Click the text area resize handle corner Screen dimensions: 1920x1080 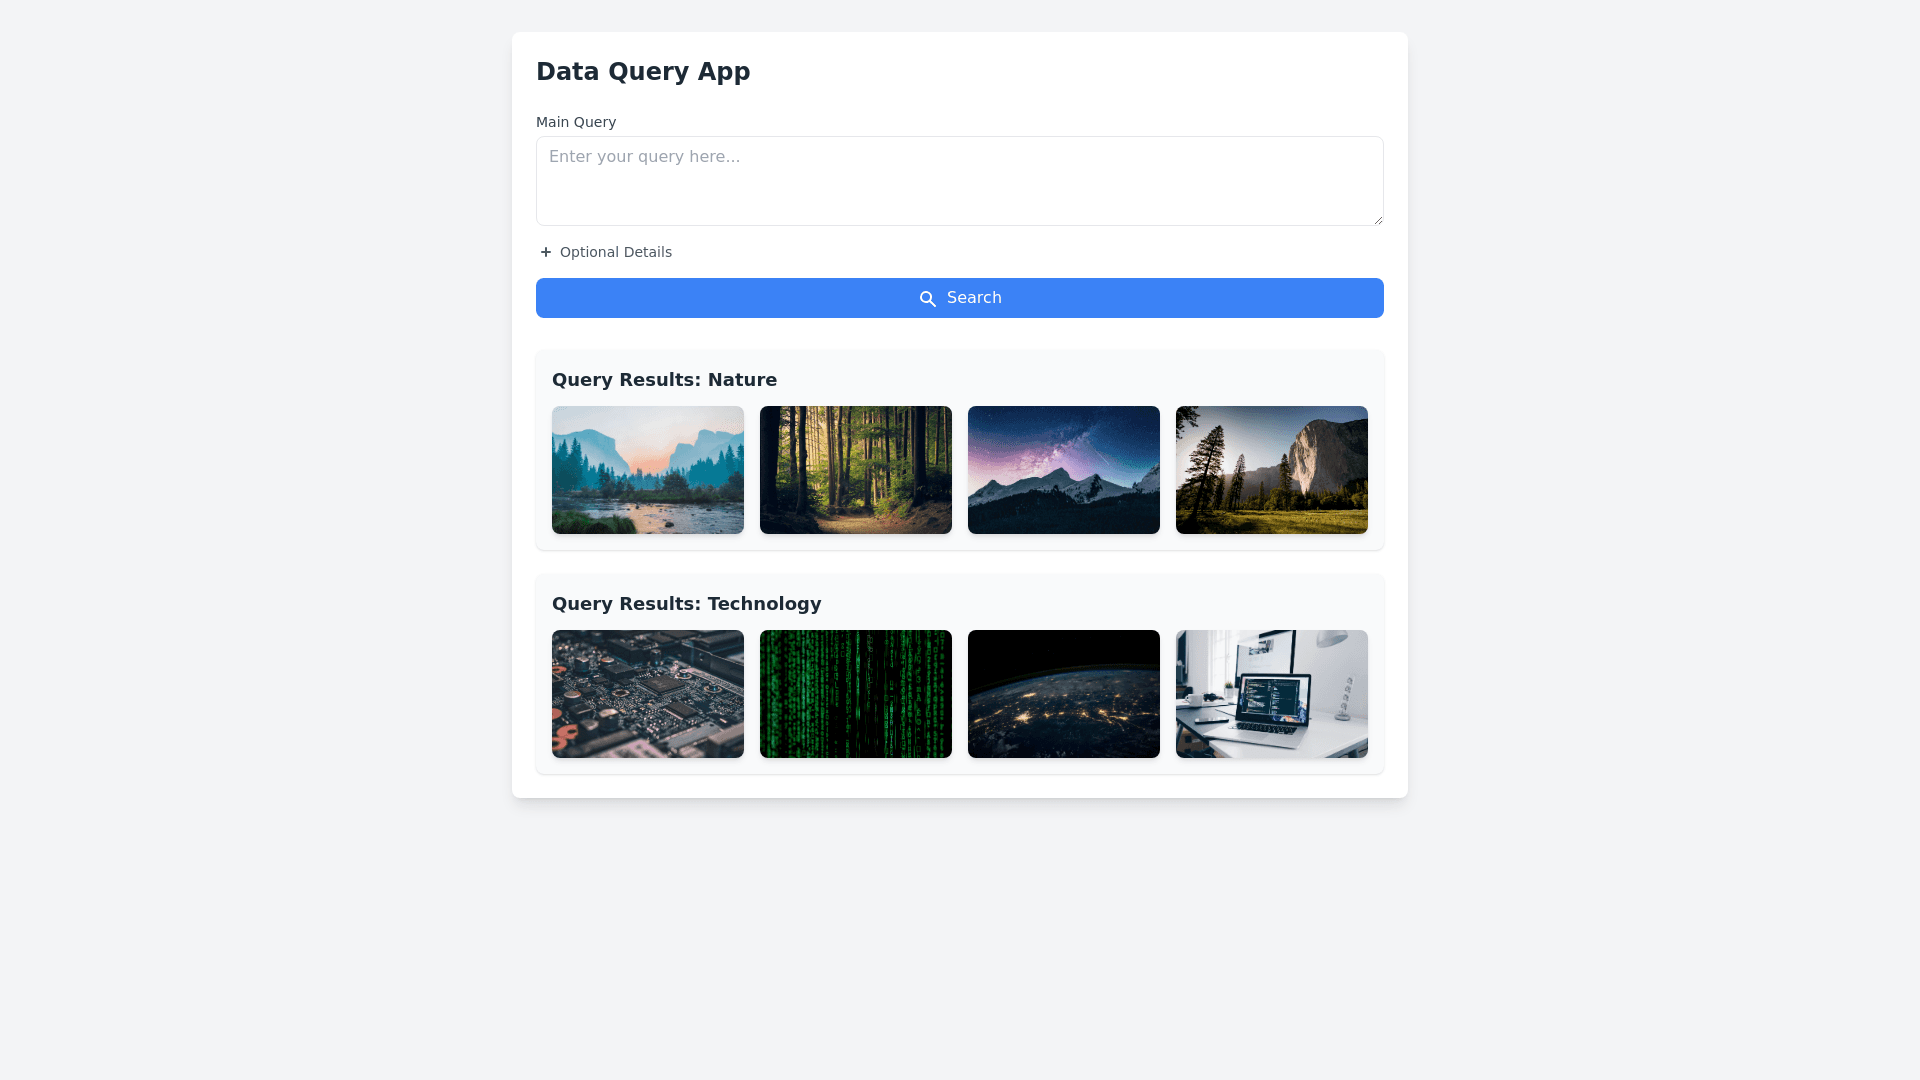coord(1377,219)
